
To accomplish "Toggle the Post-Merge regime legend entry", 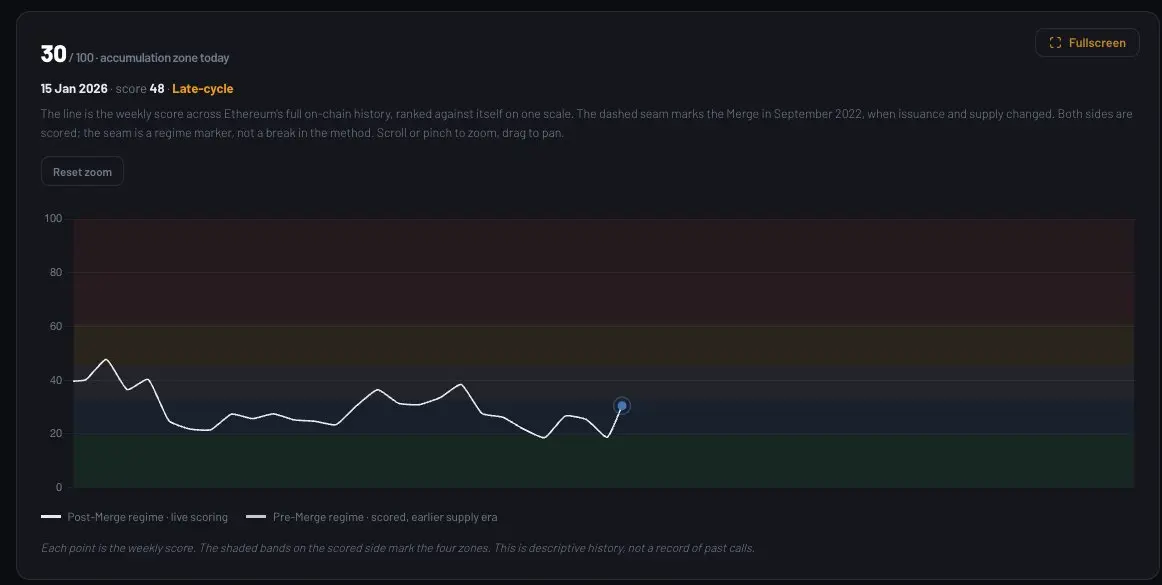I will (134, 518).
